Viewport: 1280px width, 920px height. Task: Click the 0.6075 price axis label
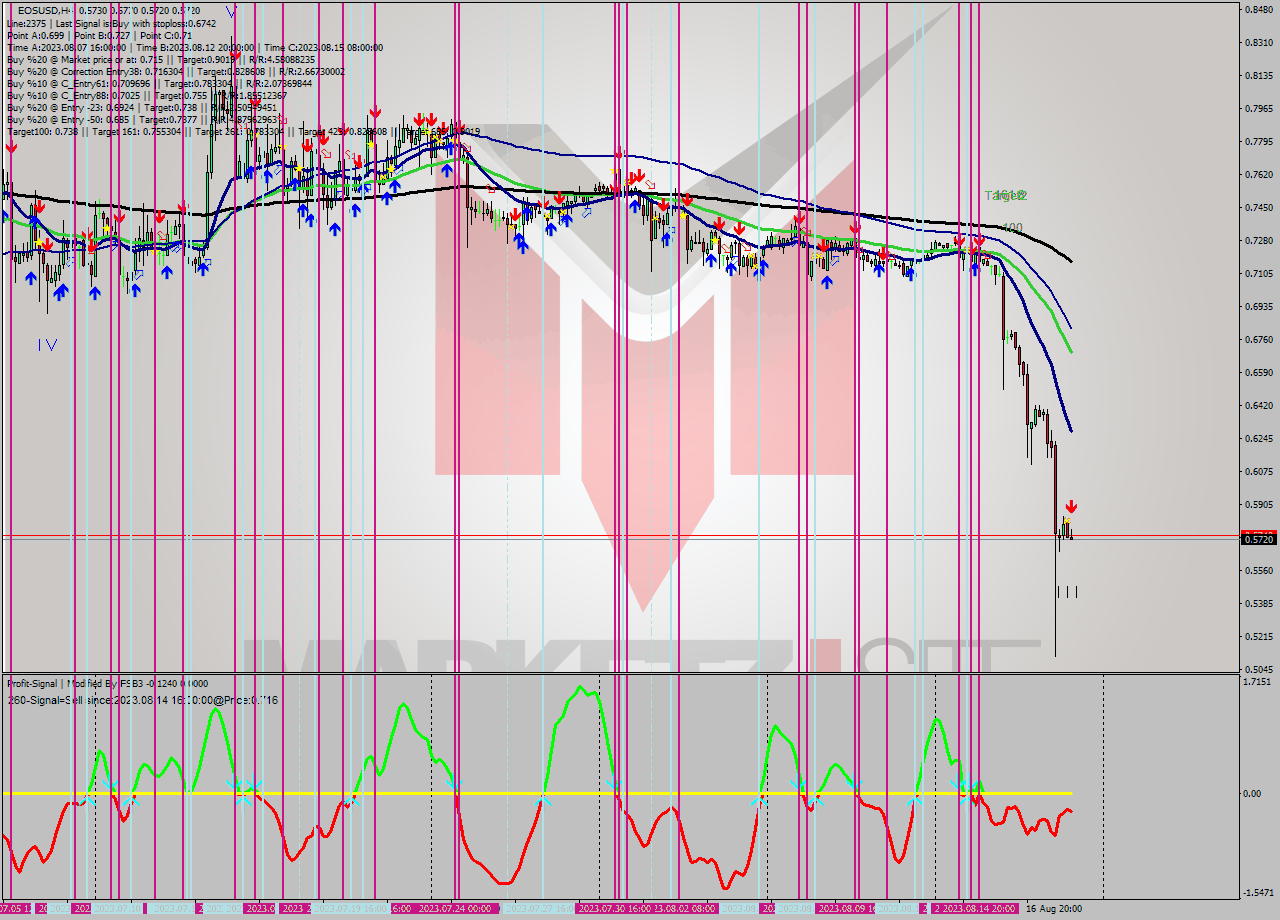[1259, 472]
